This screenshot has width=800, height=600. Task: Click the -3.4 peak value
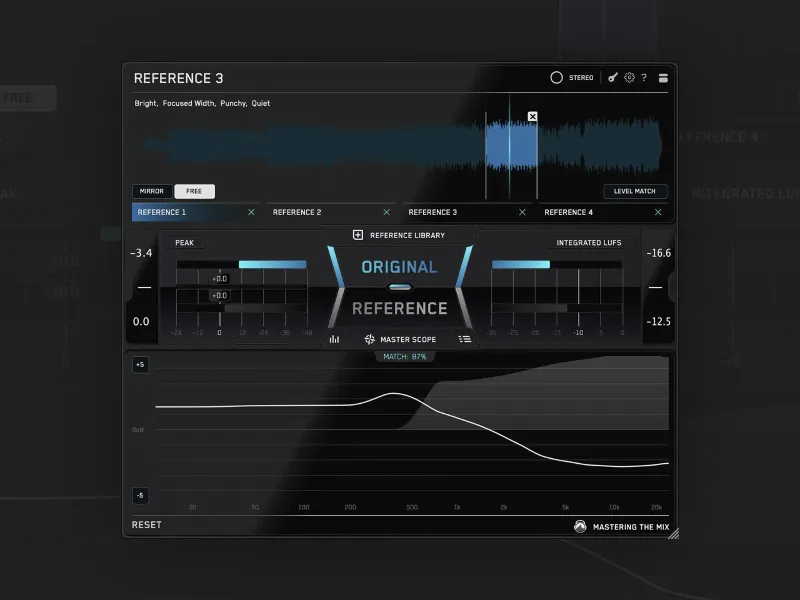(x=141, y=253)
